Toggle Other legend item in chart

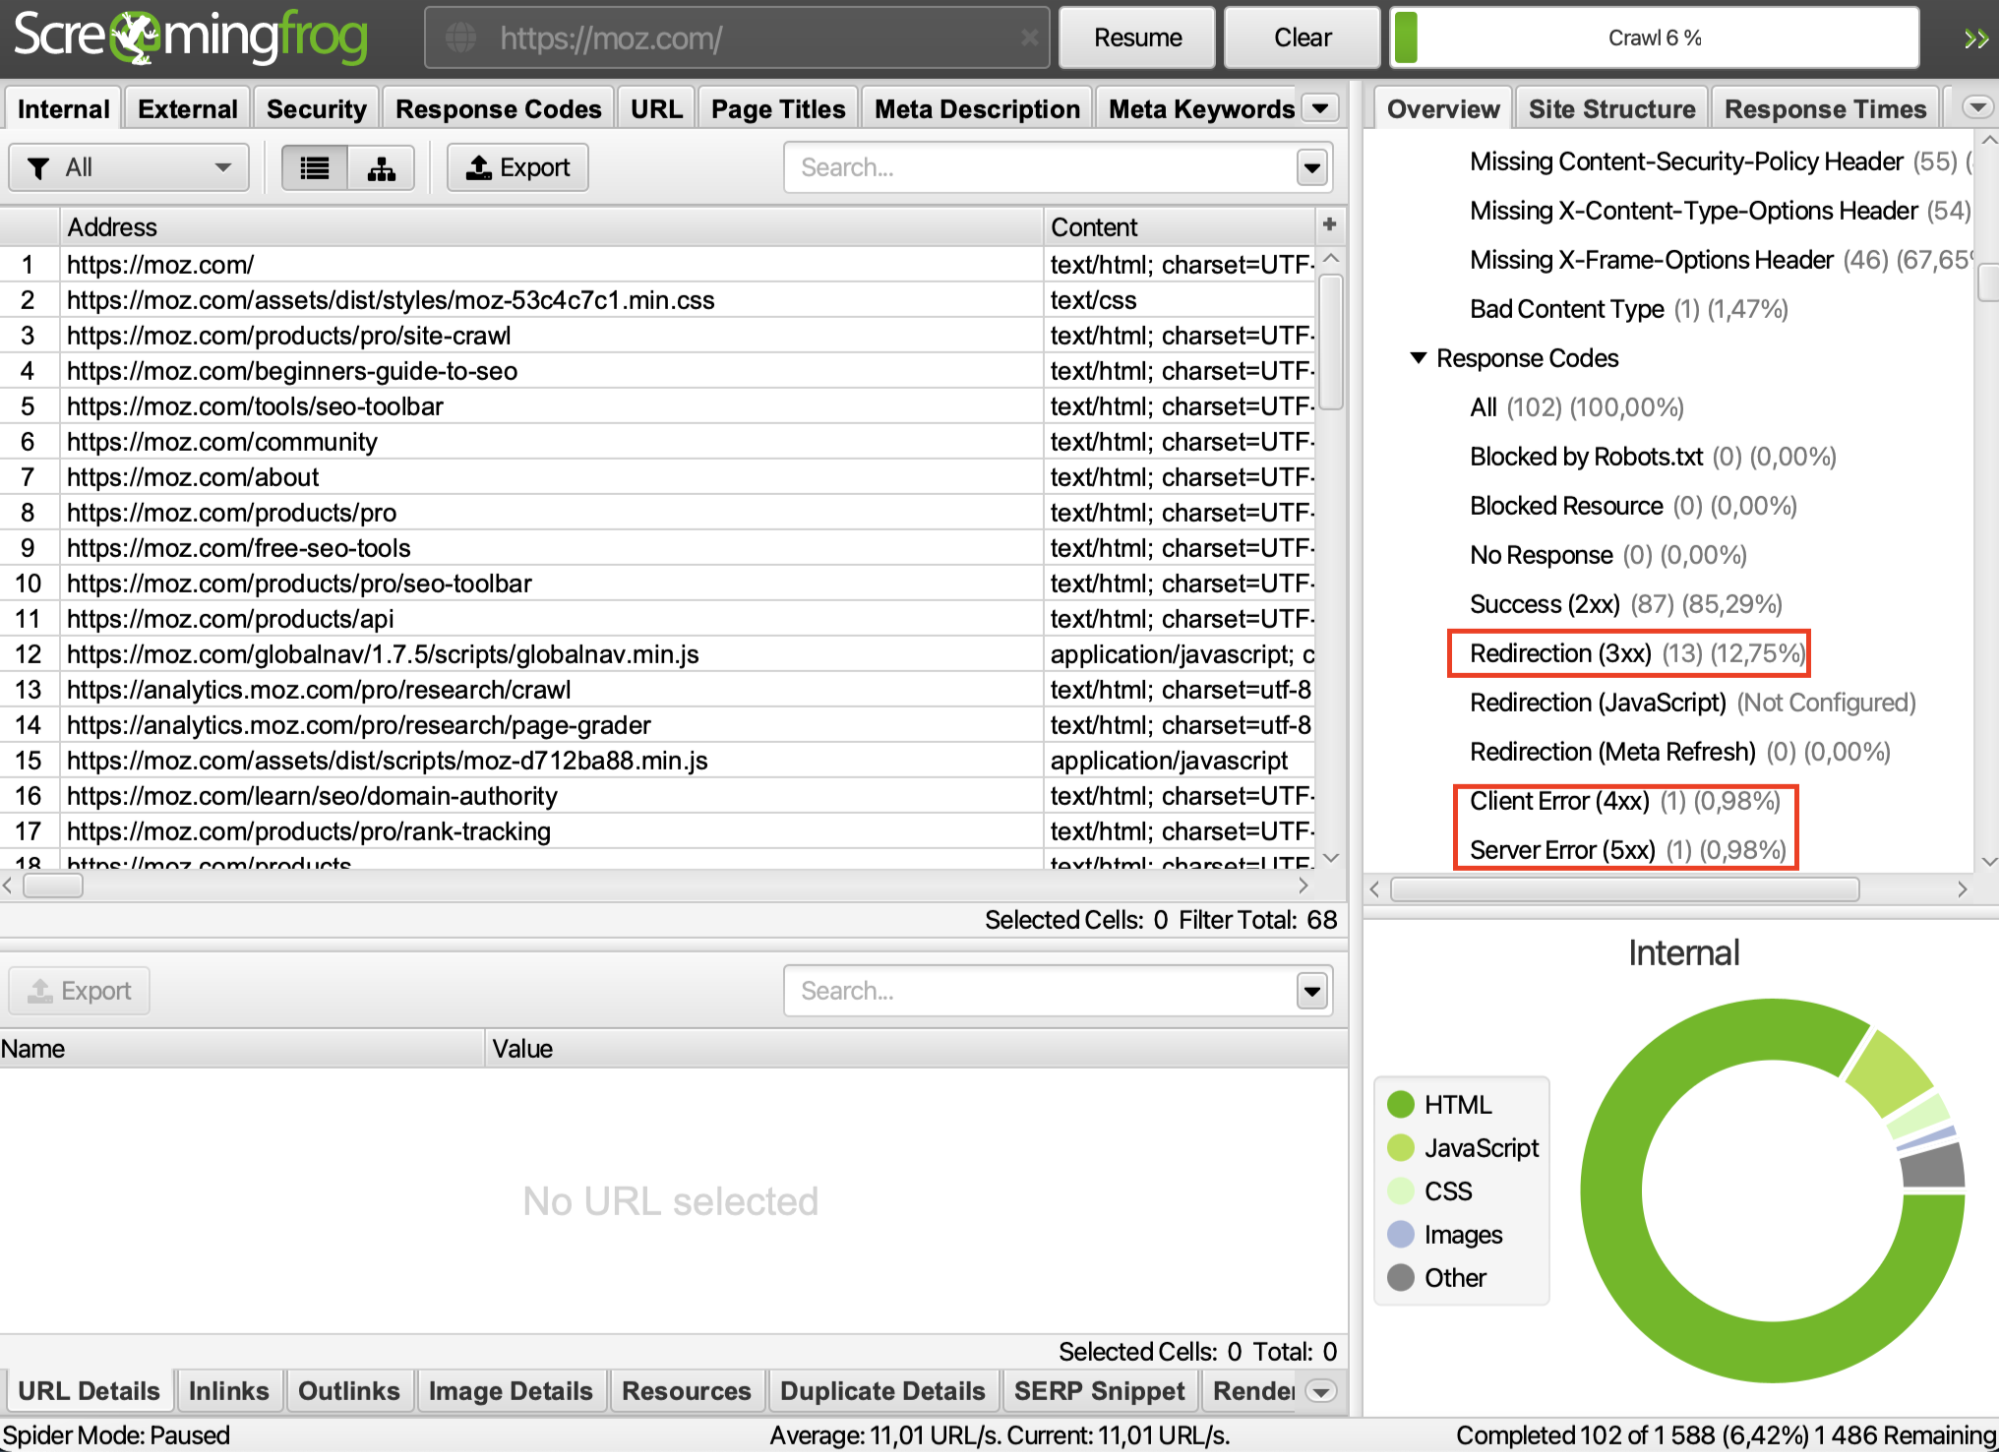1437,1278
